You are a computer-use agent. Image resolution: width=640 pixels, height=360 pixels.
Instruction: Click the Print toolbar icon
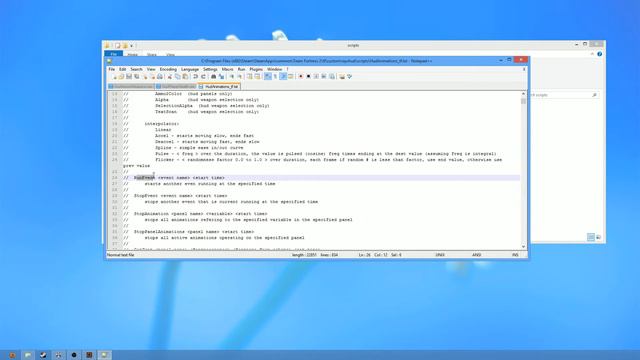point(160,77)
